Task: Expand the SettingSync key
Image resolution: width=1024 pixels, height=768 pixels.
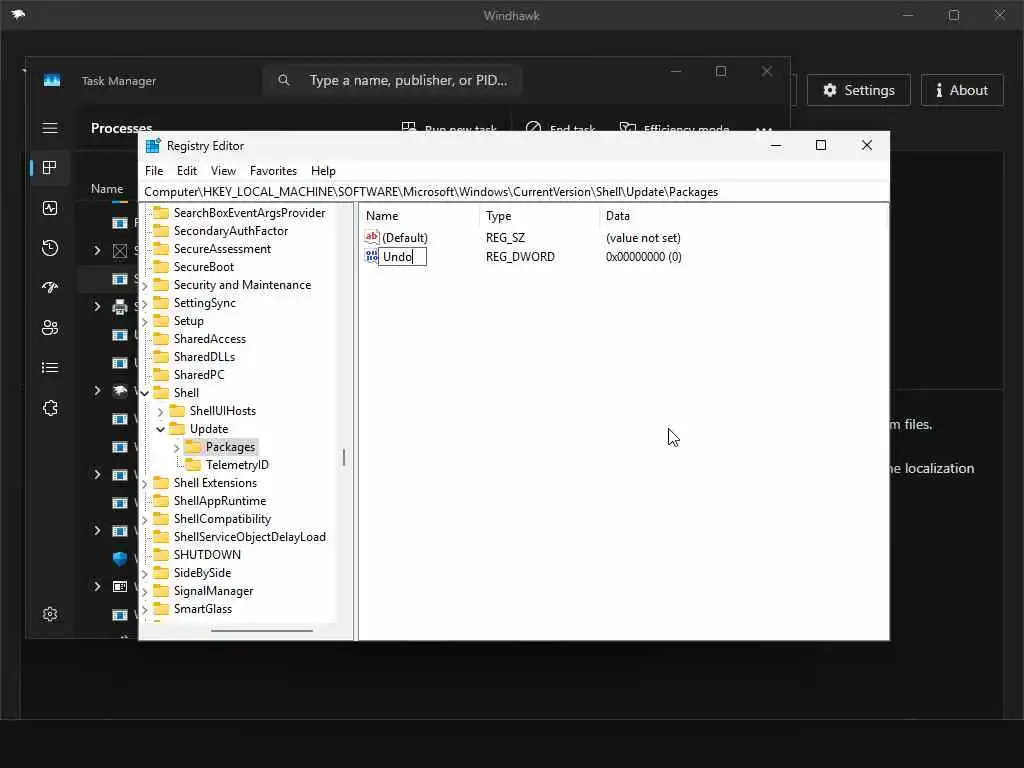Action: tap(145, 304)
